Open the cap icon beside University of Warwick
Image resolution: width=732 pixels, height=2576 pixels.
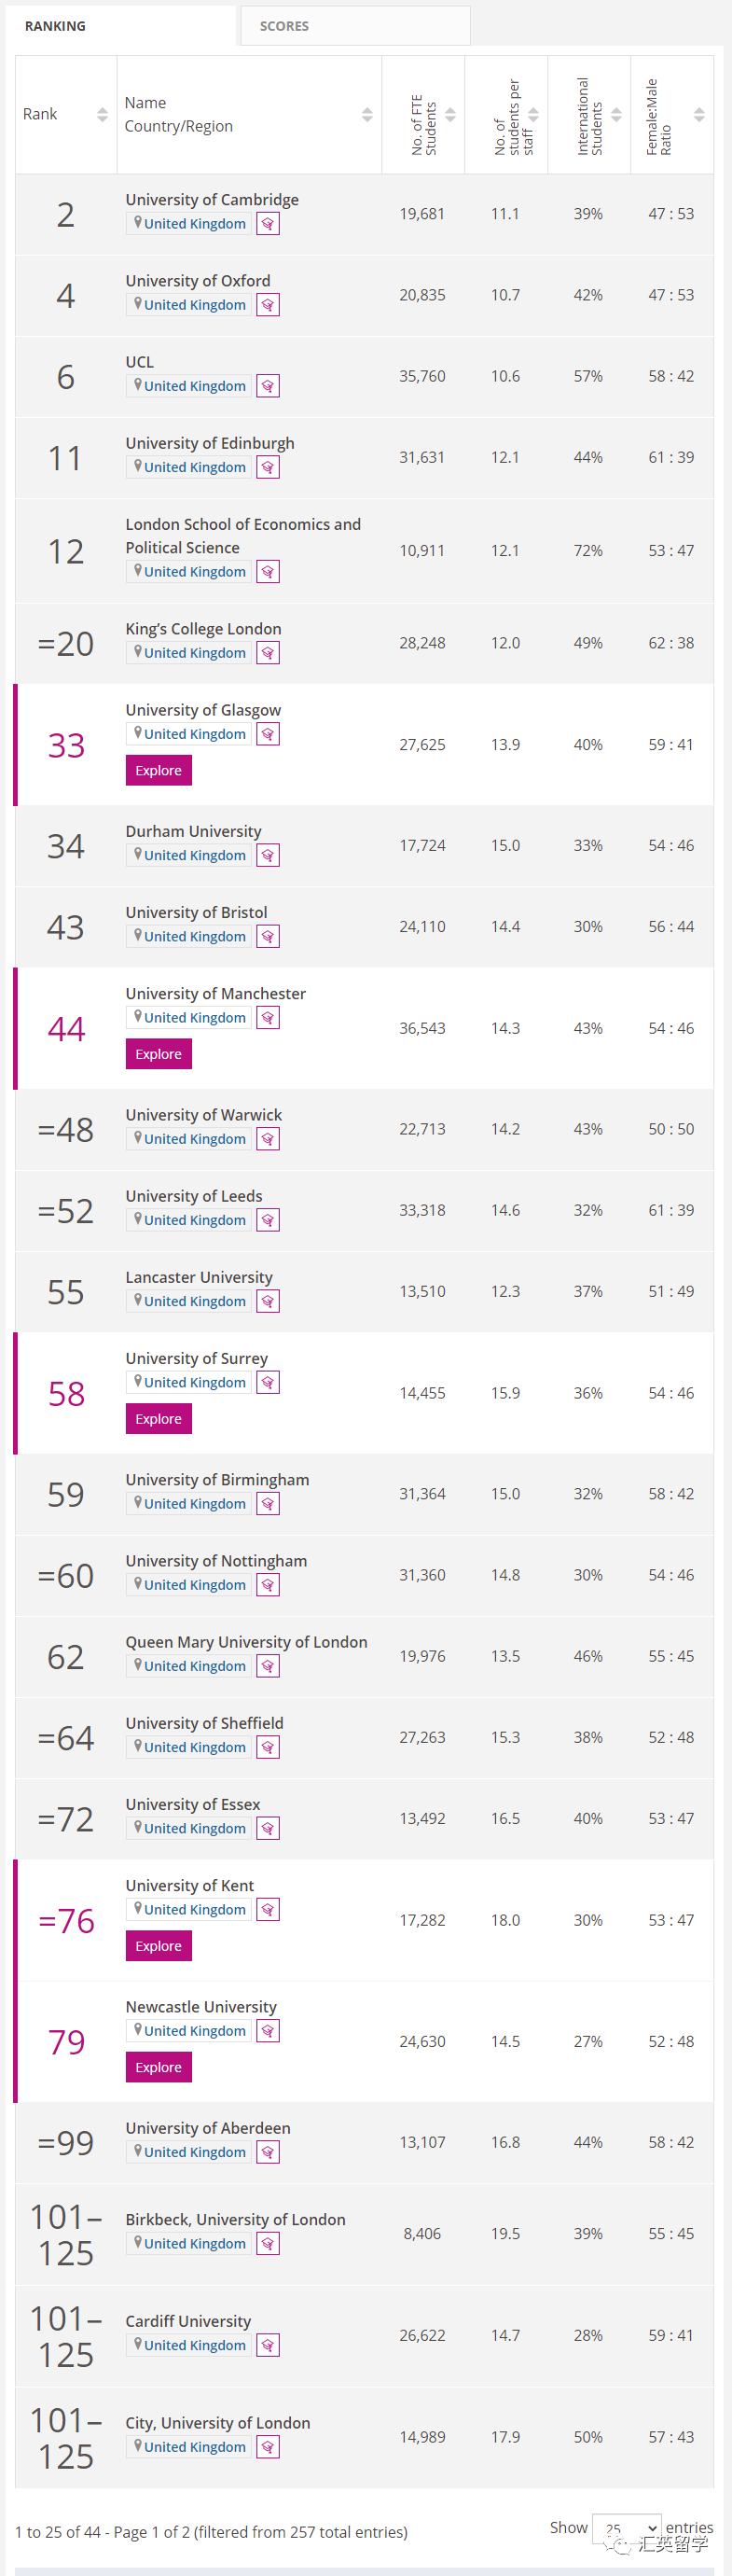267,1138
